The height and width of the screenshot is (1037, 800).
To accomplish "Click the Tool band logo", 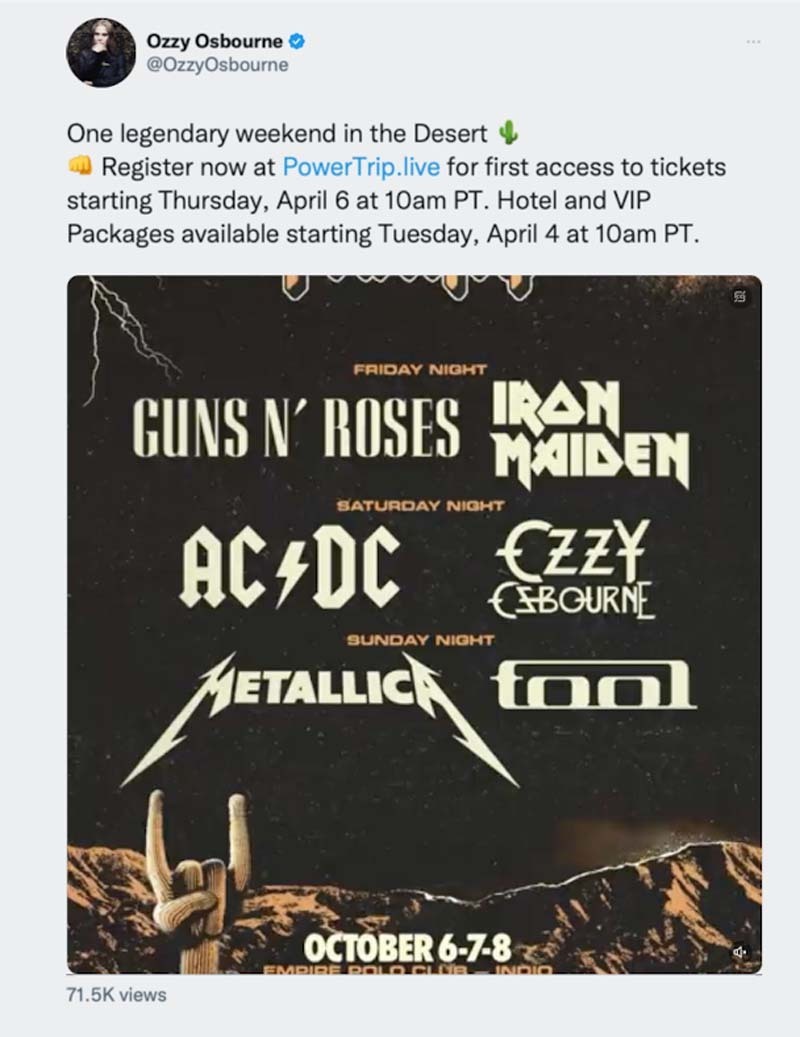I will (594, 687).
